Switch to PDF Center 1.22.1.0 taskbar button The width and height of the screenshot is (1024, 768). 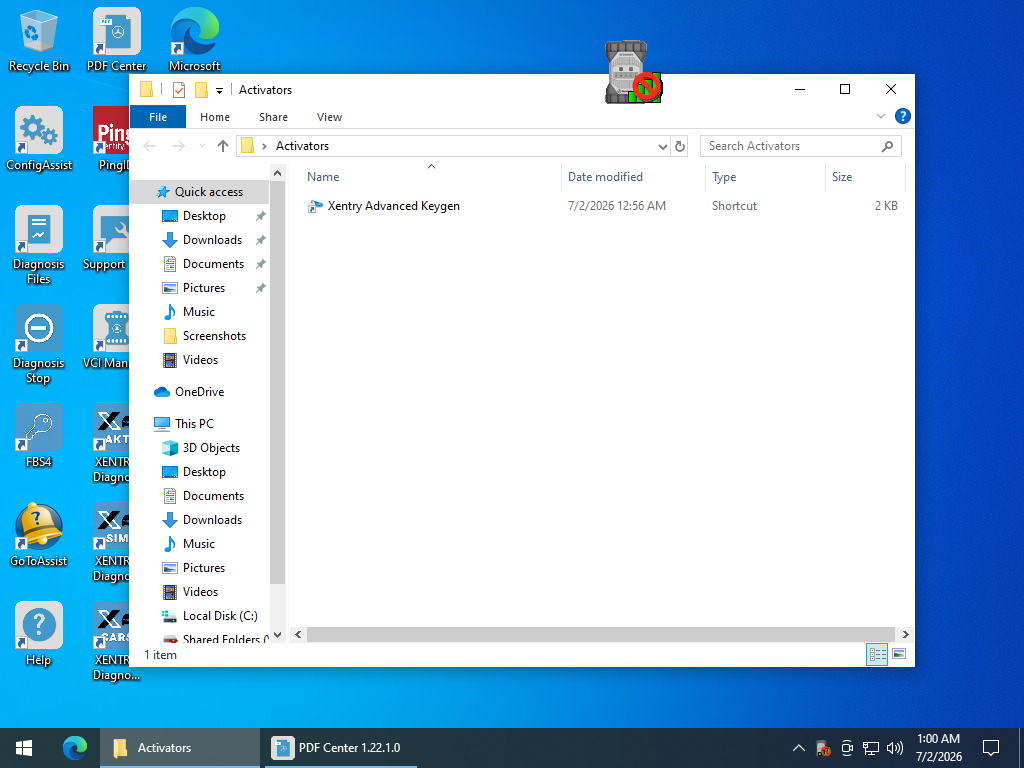coord(339,748)
